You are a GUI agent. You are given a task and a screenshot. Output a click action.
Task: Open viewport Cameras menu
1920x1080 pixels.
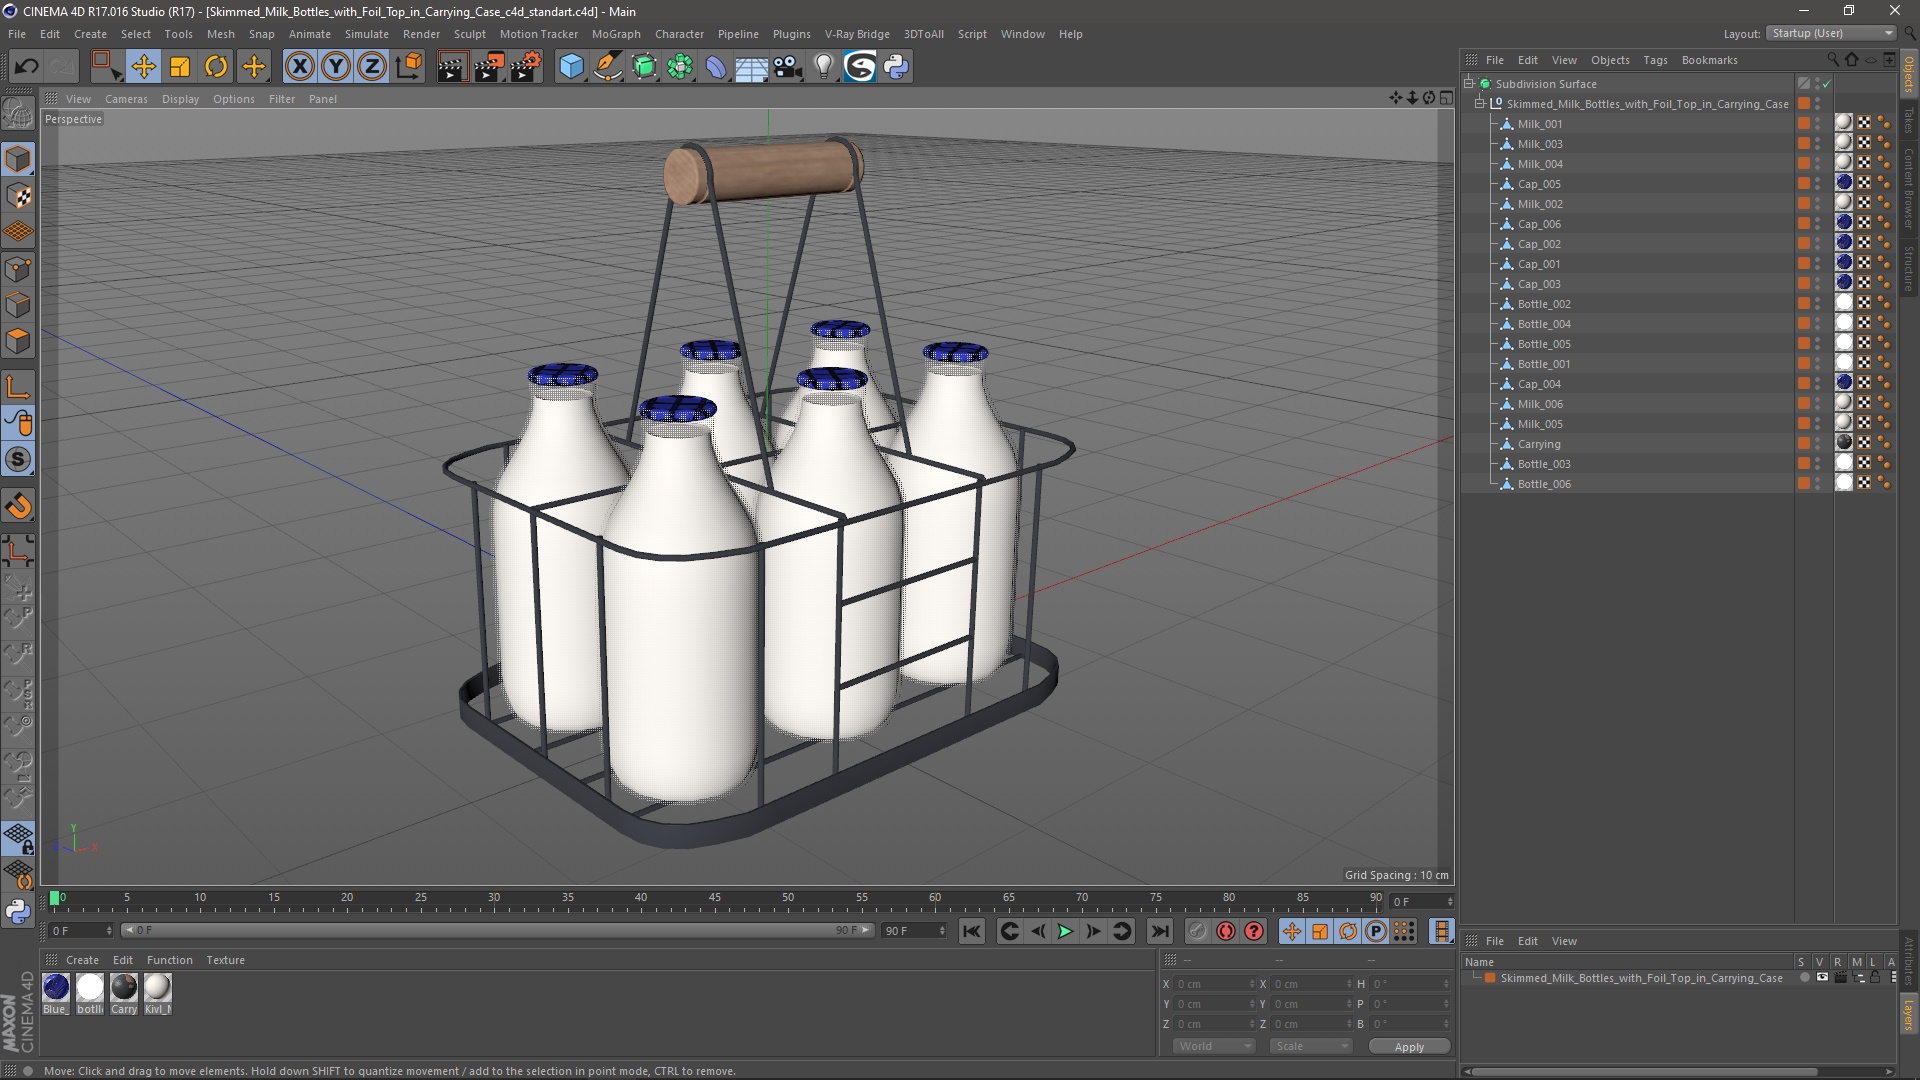click(x=126, y=99)
